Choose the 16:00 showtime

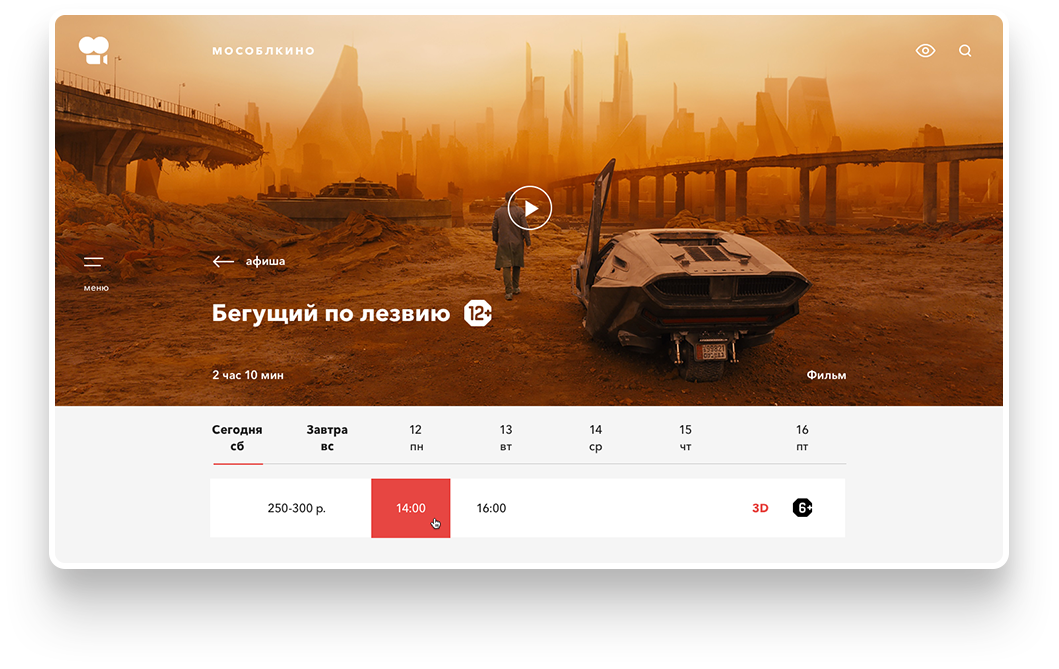491,508
